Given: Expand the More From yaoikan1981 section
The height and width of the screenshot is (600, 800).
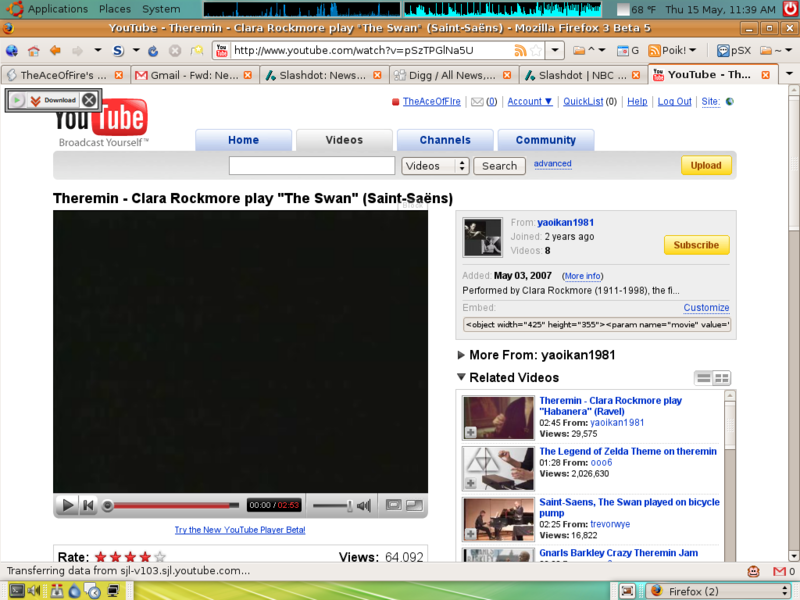Looking at the screenshot, I should tap(461, 355).
